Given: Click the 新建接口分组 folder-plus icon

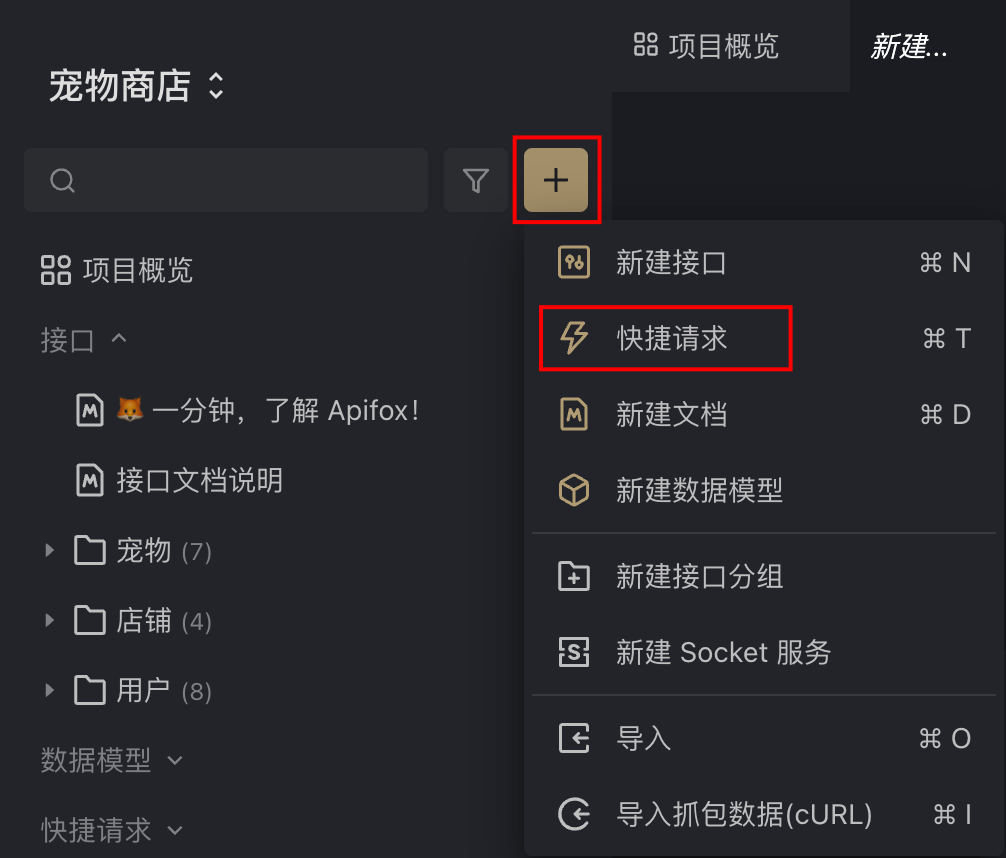Looking at the screenshot, I should 574,576.
